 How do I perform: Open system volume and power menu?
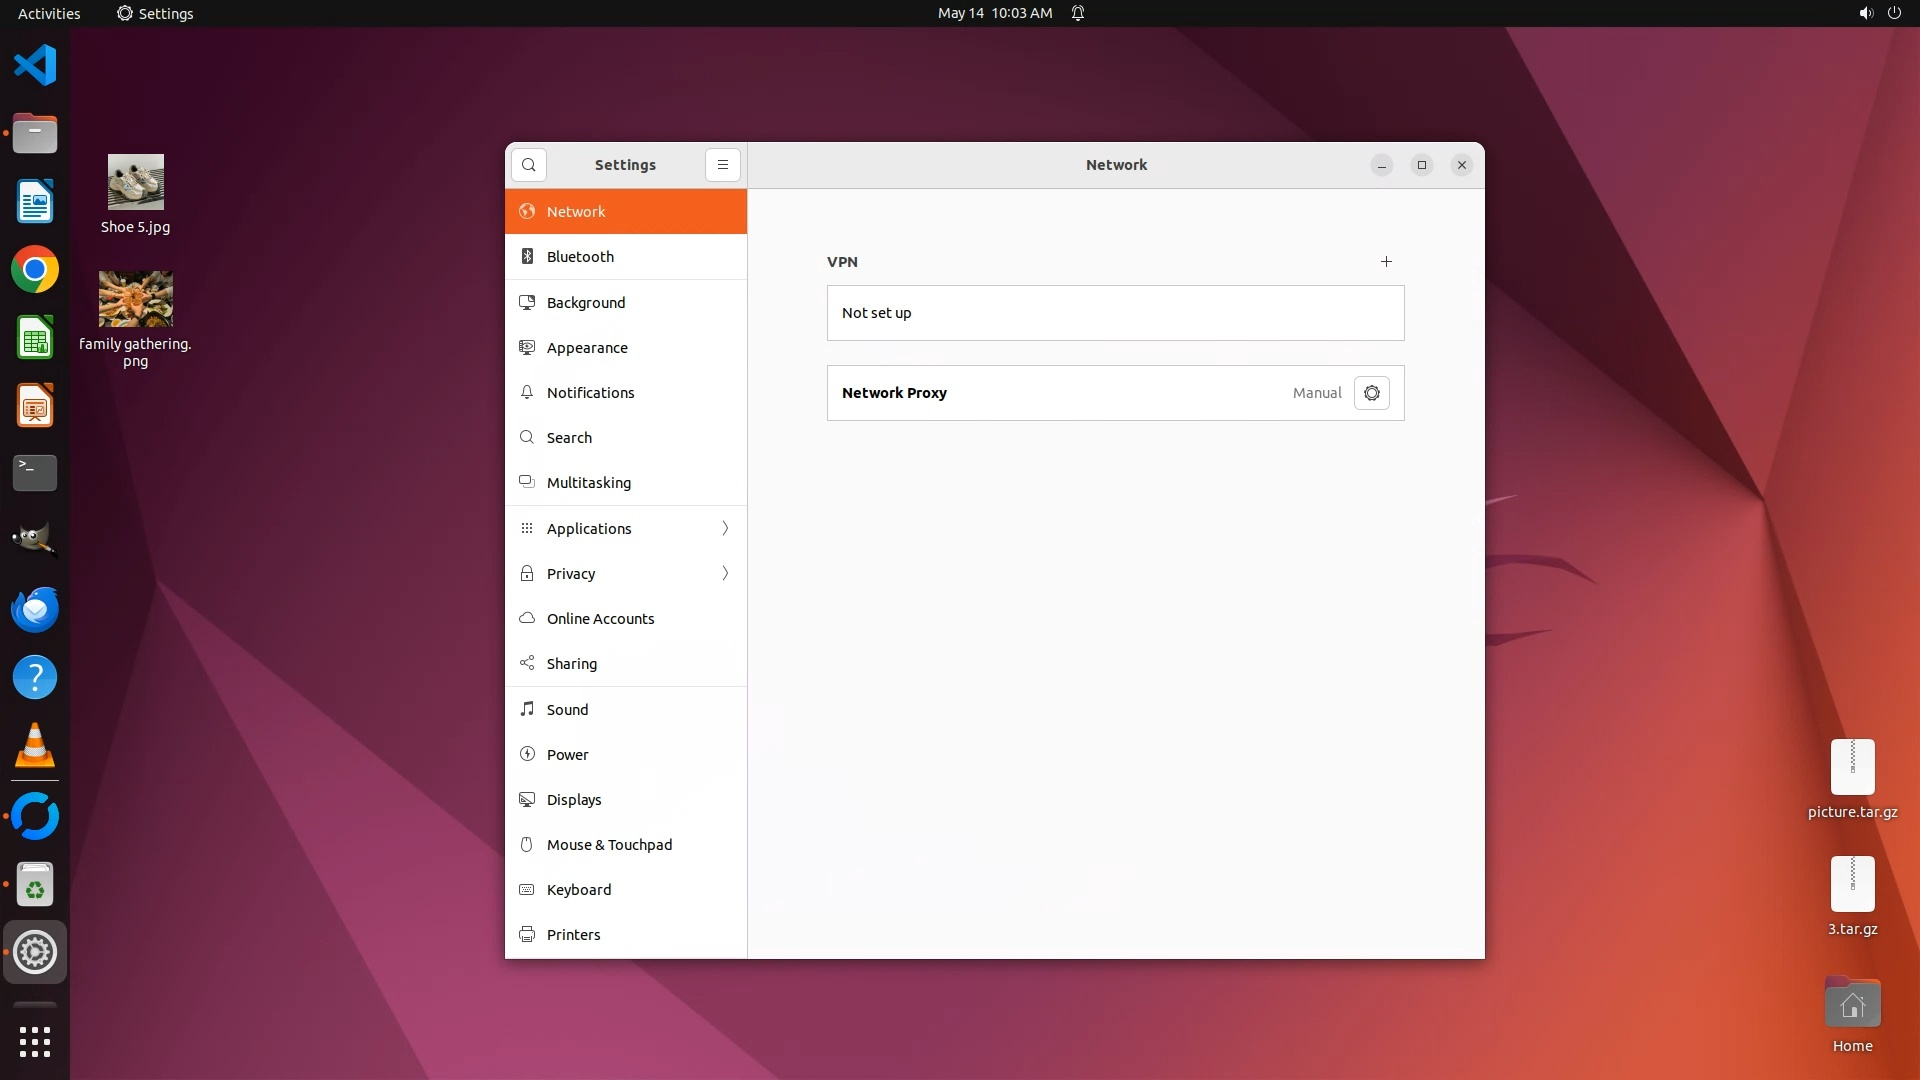(1879, 13)
